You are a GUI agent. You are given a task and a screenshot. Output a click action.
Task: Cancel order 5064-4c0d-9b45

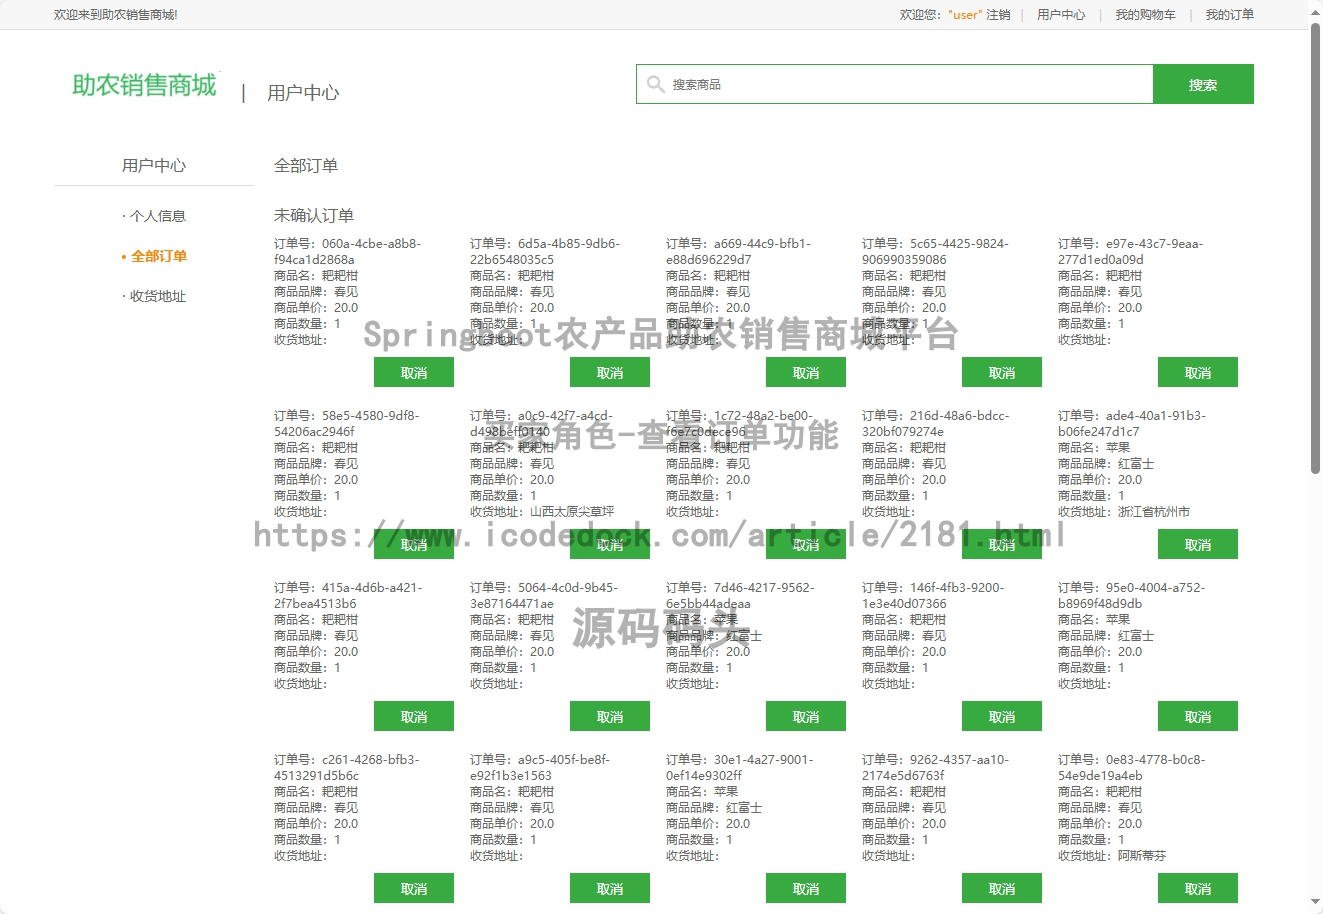[610, 717]
